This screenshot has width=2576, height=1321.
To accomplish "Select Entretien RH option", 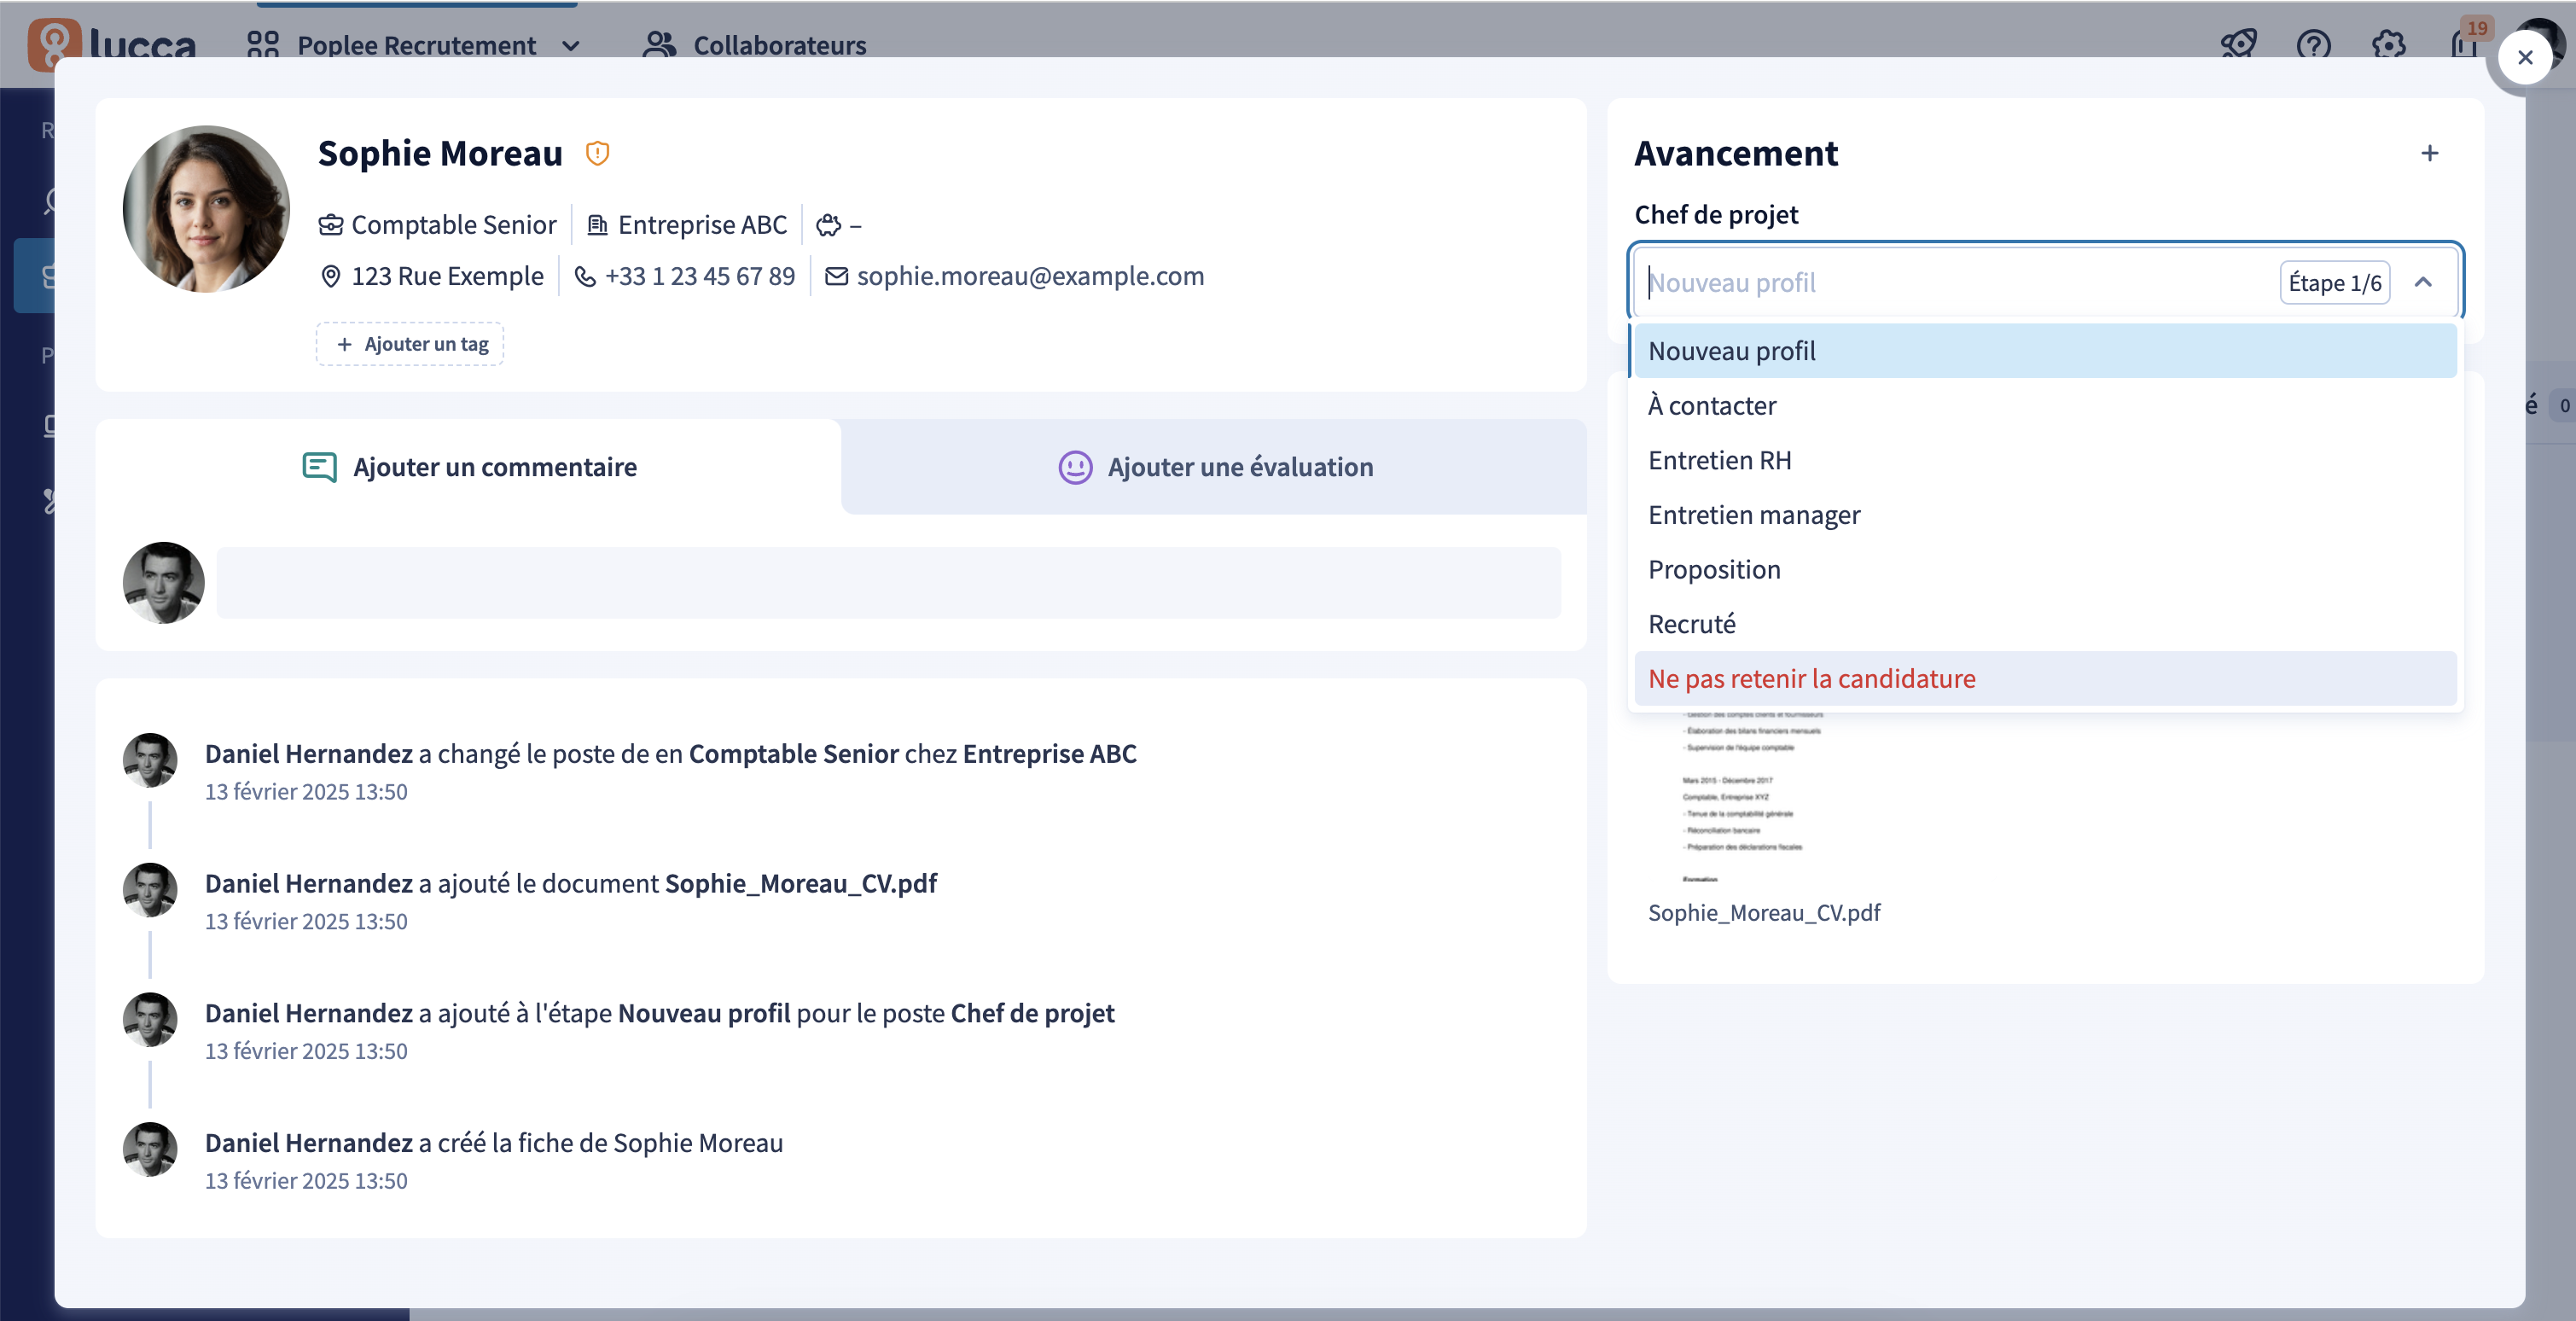I will 2044,460.
